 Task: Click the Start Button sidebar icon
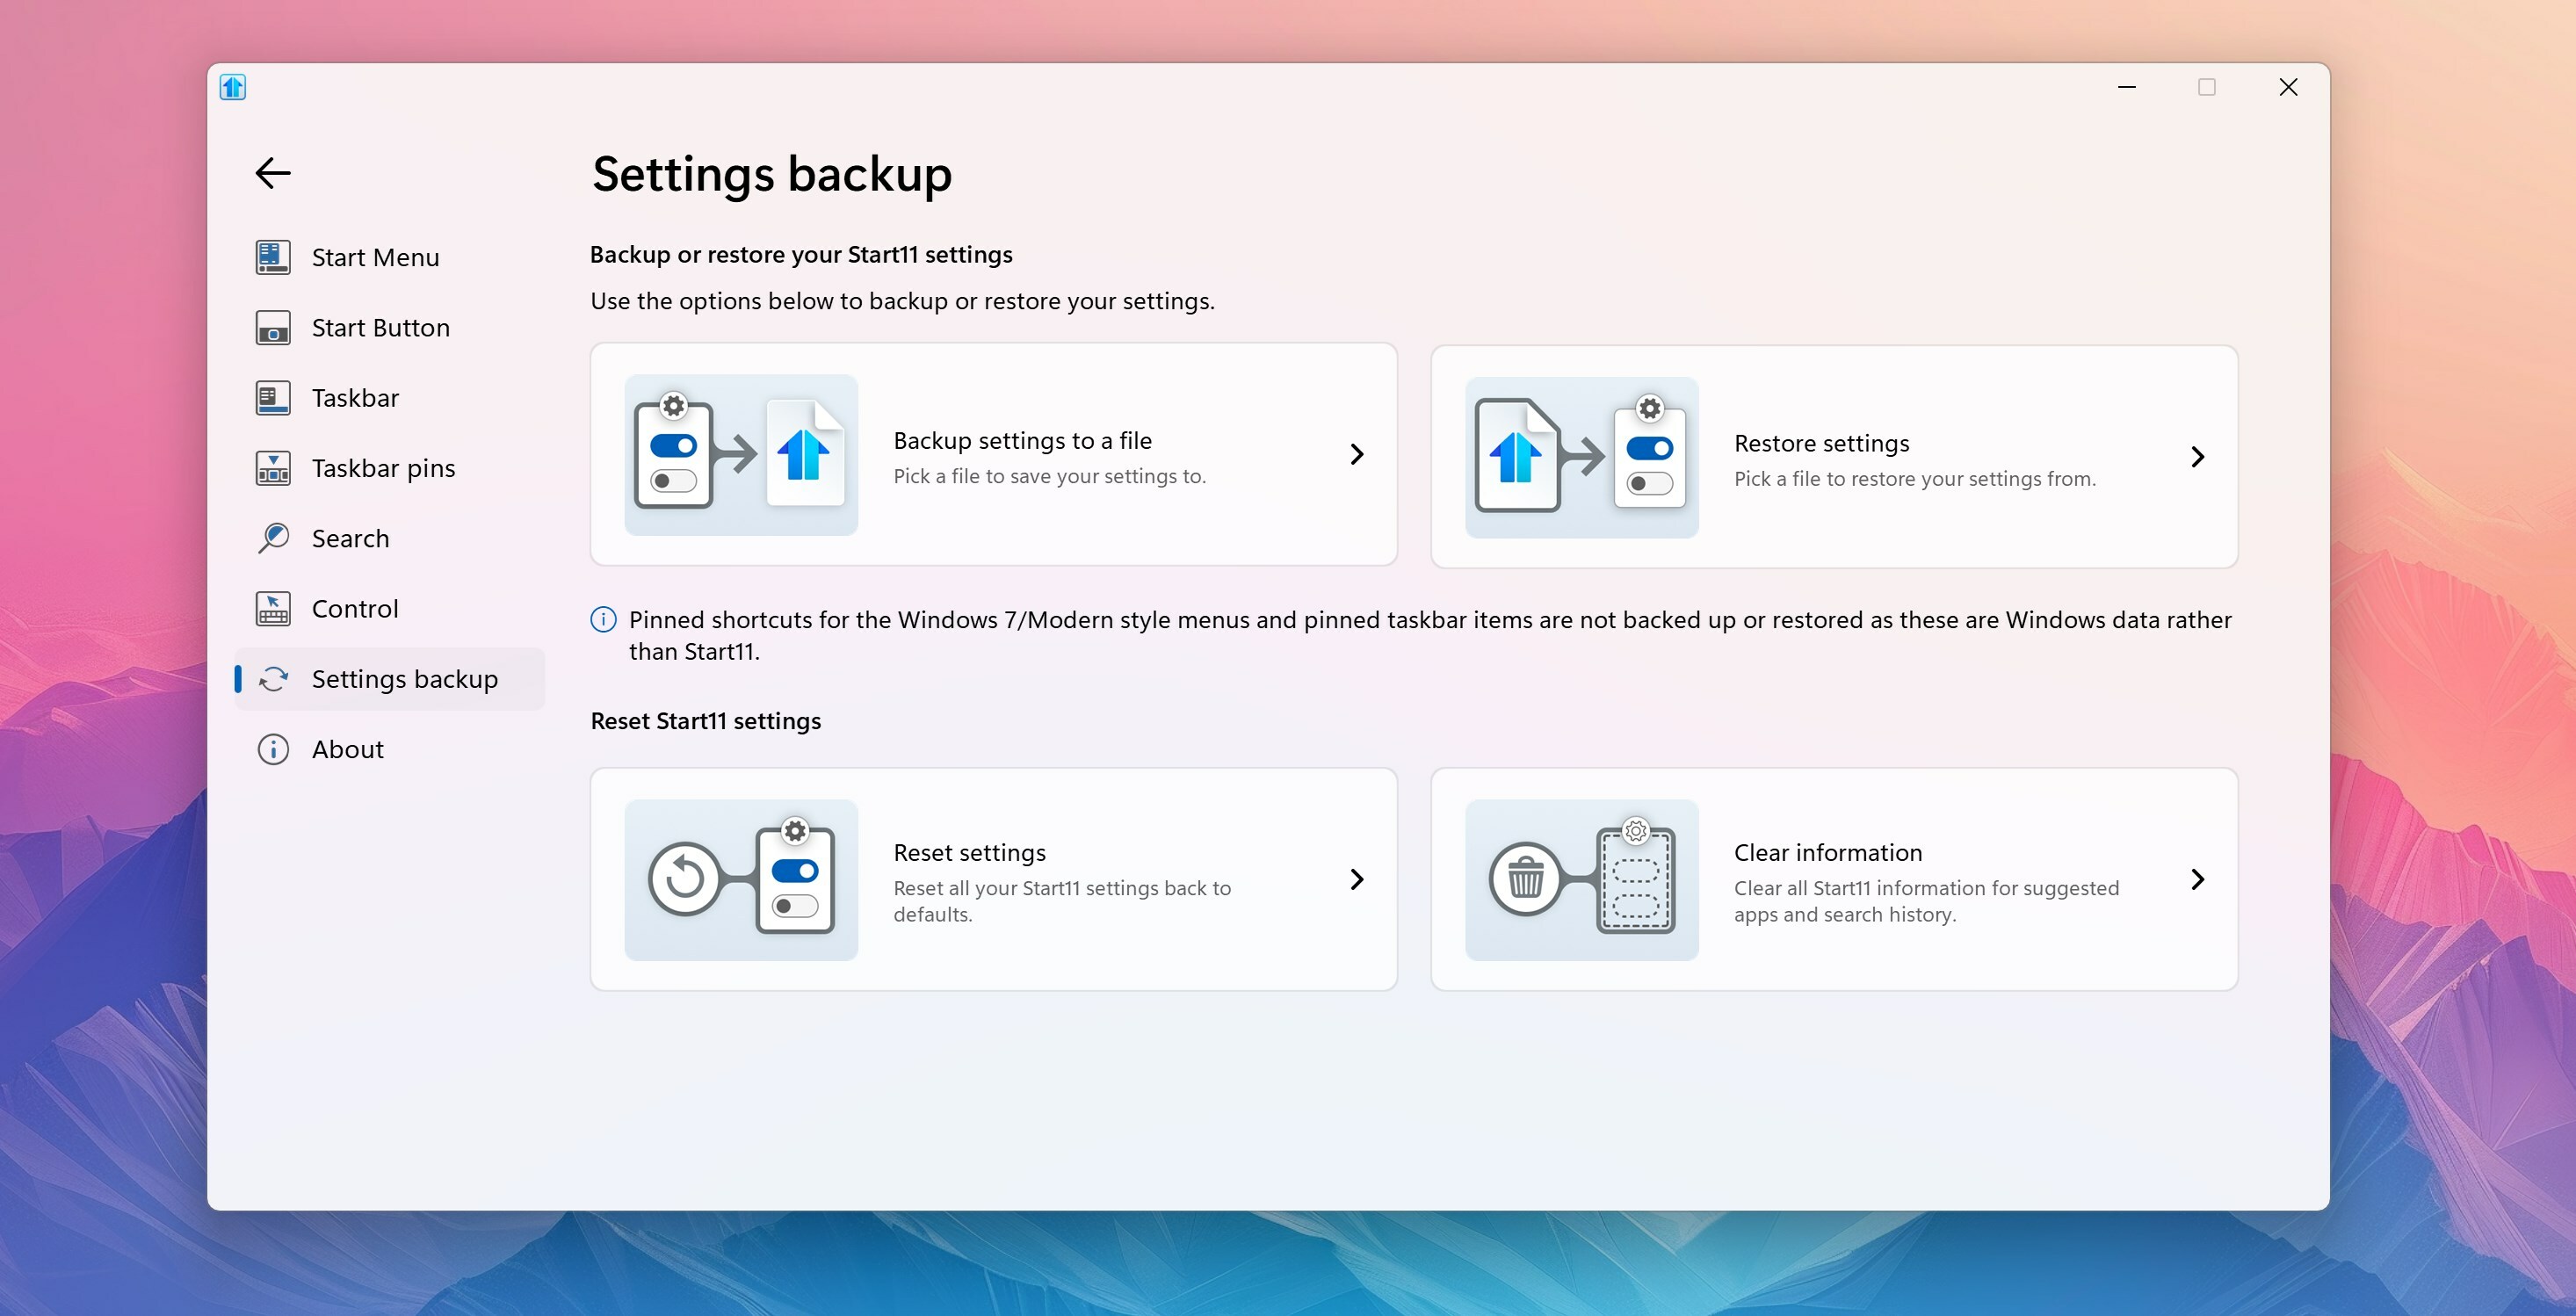(x=273, y=328)
